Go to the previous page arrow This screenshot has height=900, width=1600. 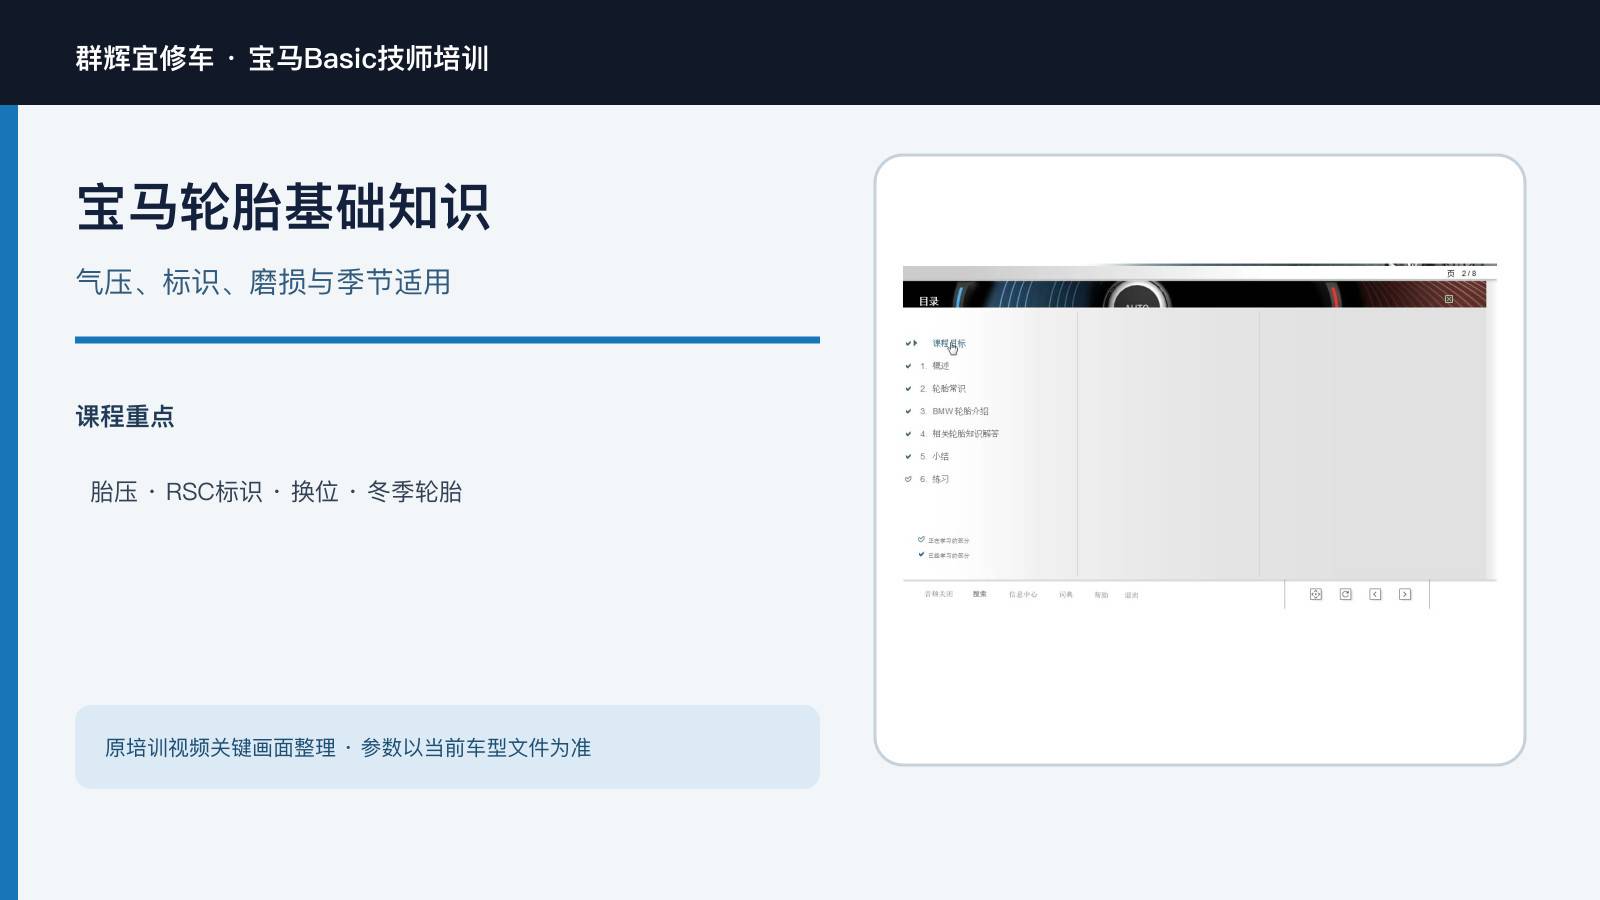1375,594
